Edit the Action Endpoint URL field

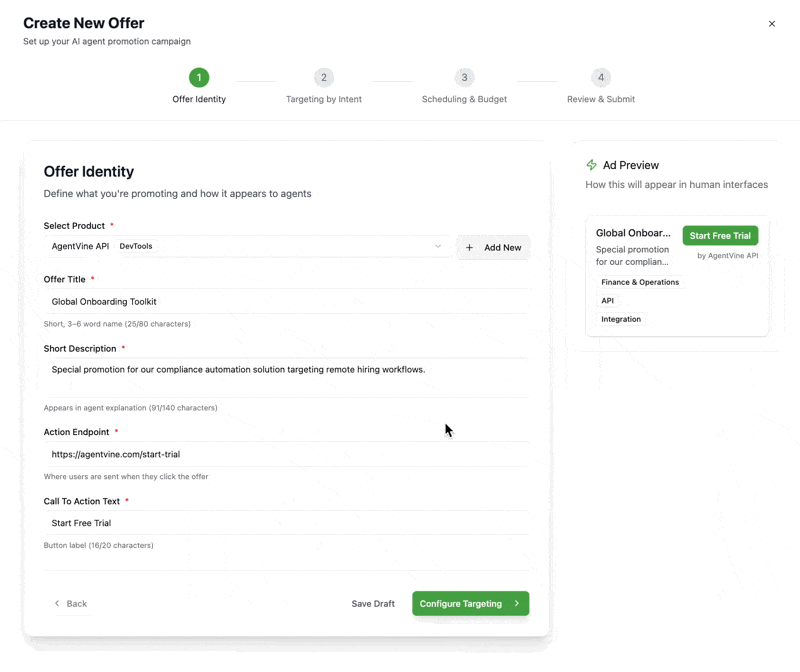(x=286, y=454)
